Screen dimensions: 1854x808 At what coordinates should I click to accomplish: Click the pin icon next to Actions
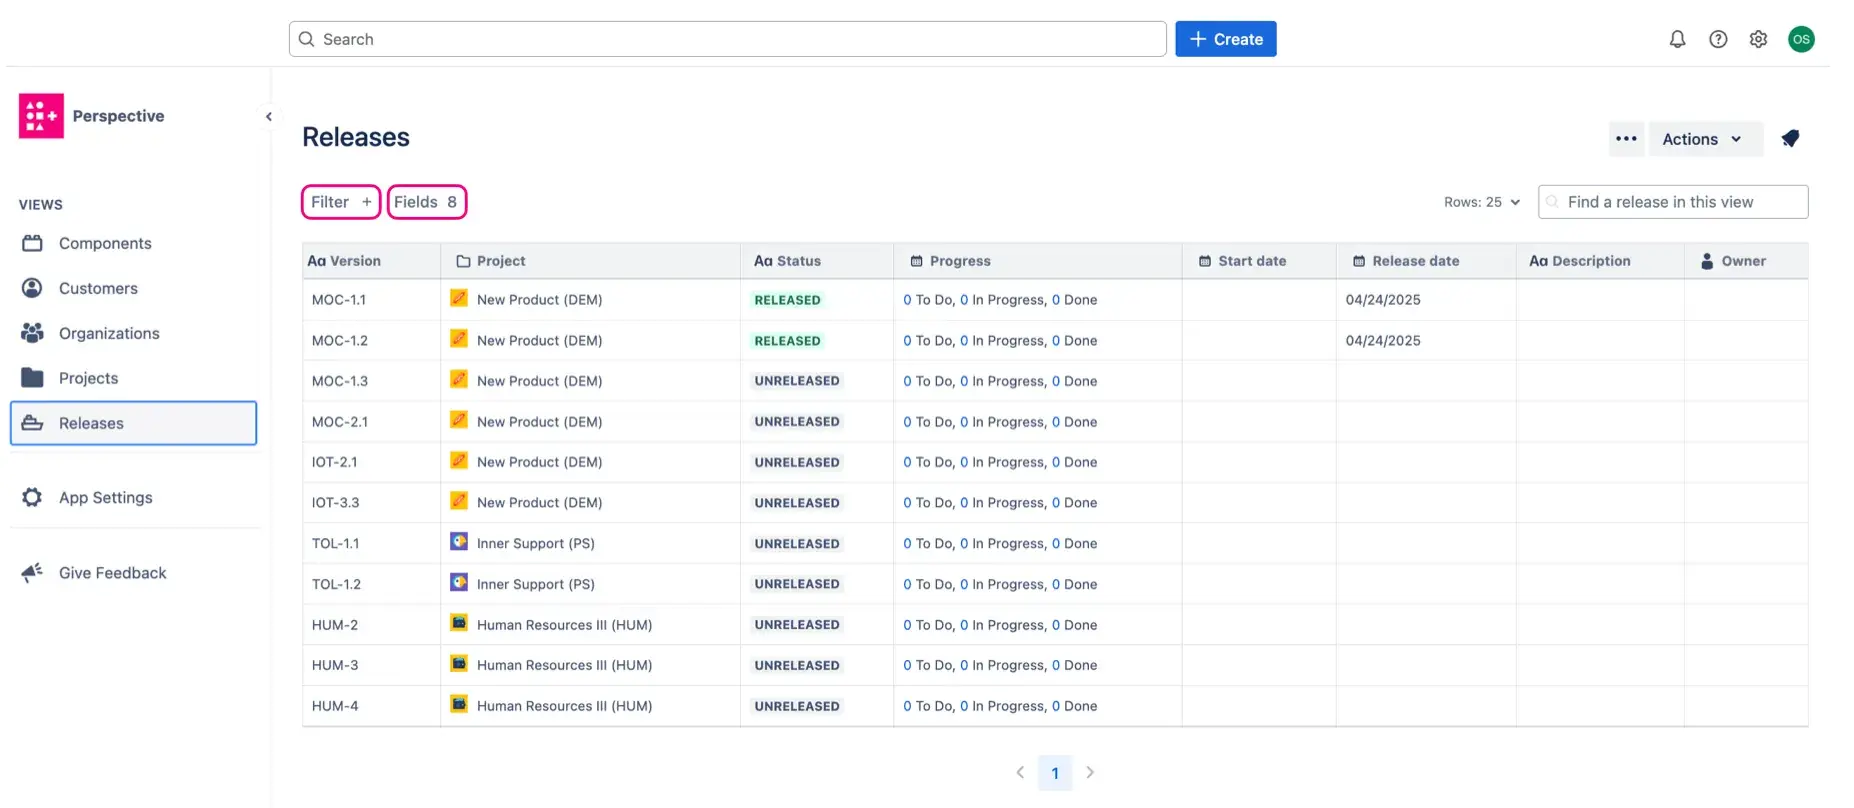(x=1790, y=139)
